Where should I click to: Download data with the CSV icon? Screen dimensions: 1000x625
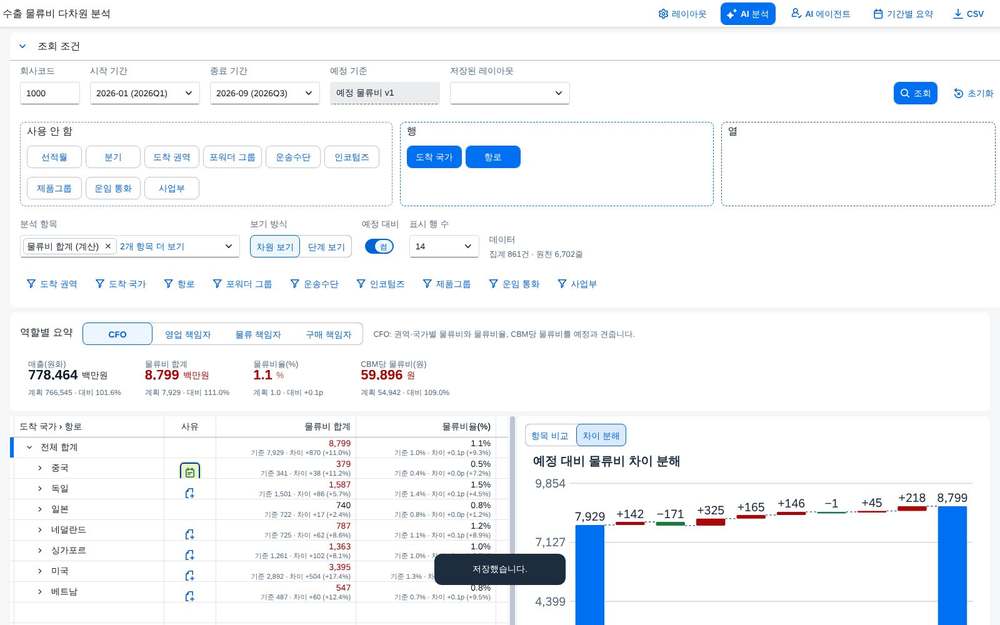[957, 13]
